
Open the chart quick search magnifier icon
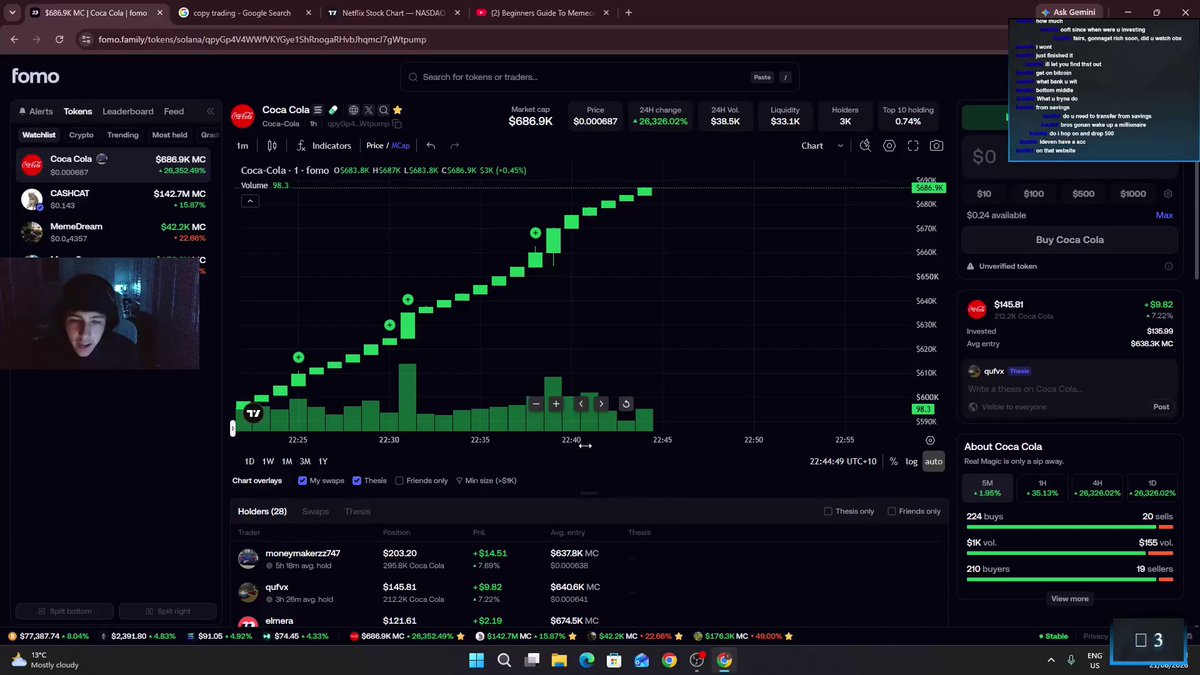(x=866, y=146)
